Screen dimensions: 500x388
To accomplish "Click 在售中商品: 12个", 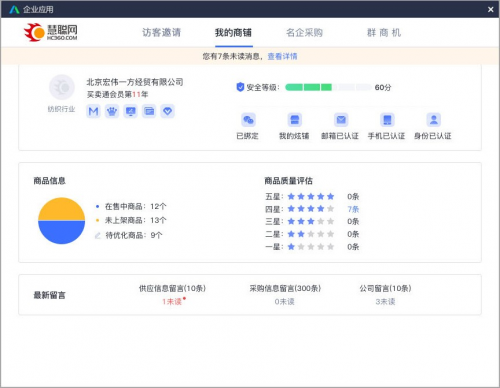I will pos(135,206).
